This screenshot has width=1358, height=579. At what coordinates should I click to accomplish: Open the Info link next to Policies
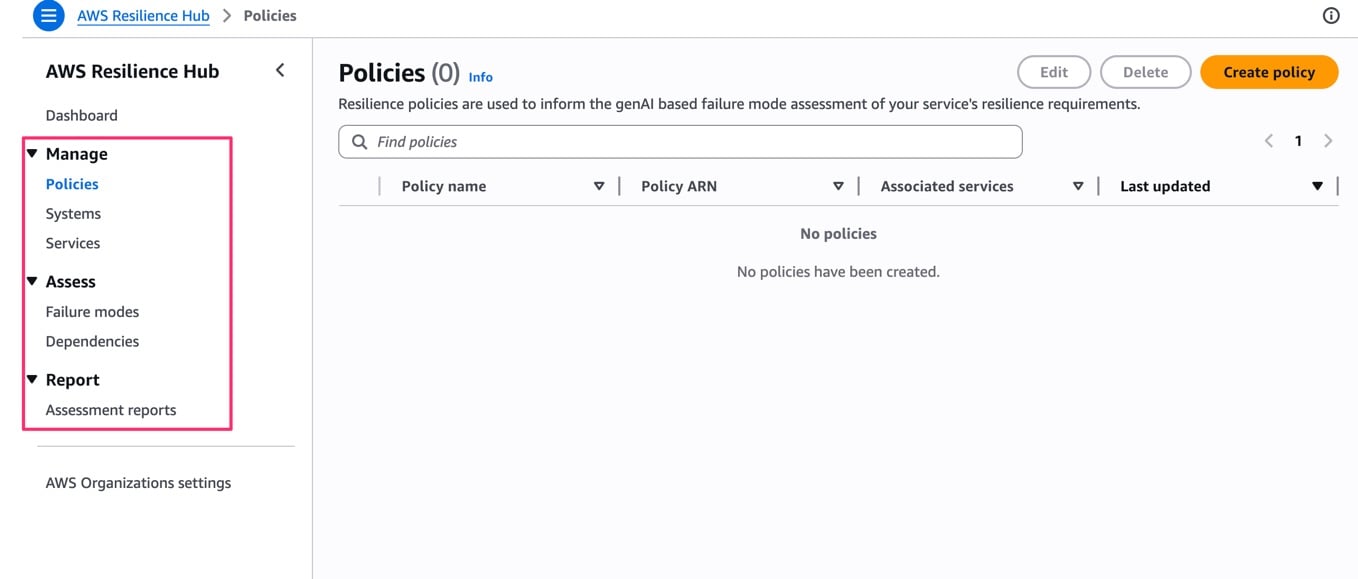[481, 77]
